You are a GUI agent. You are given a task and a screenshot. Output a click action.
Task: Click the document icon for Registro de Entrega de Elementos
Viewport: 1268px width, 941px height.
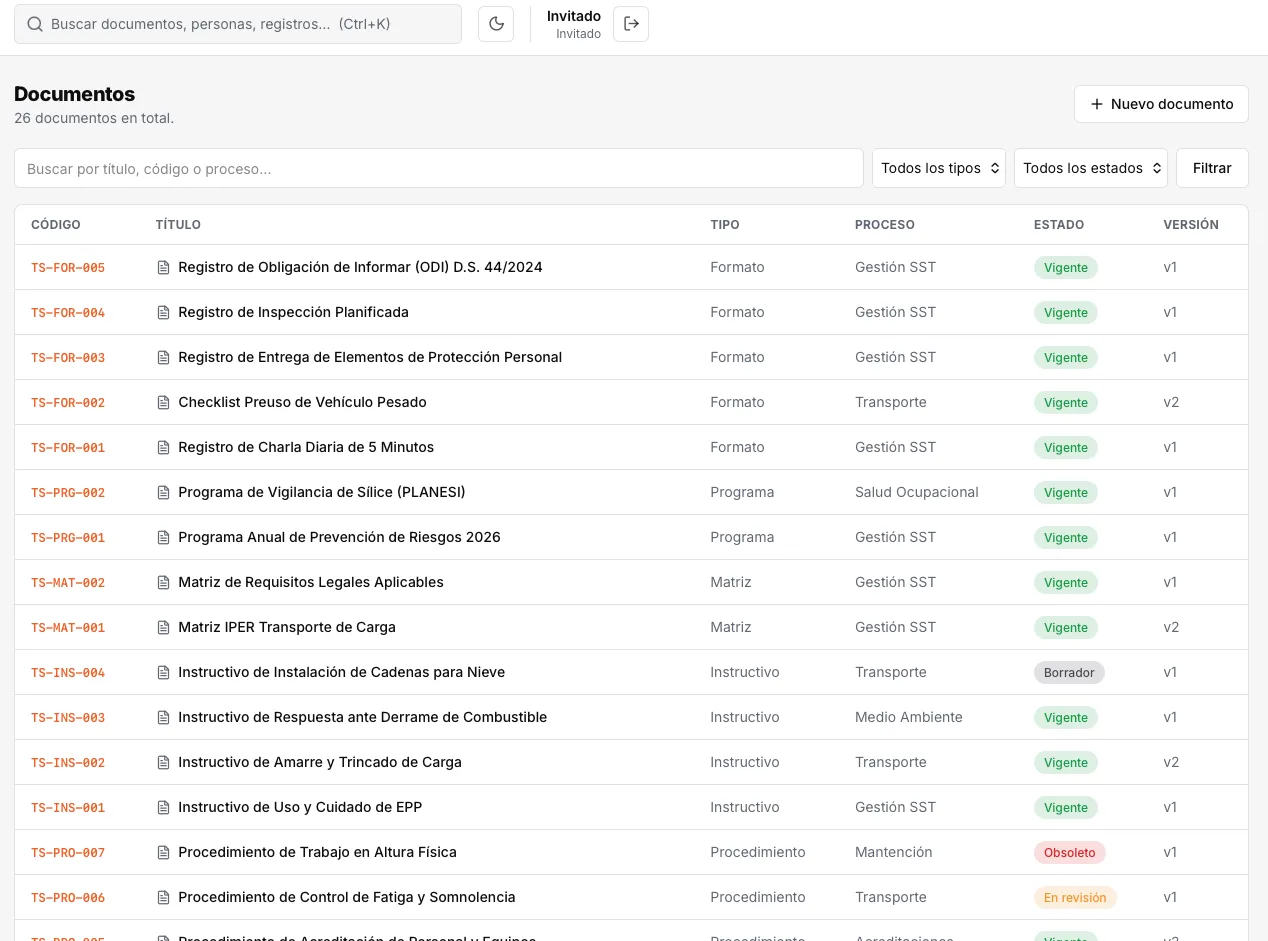coord(164,357)
